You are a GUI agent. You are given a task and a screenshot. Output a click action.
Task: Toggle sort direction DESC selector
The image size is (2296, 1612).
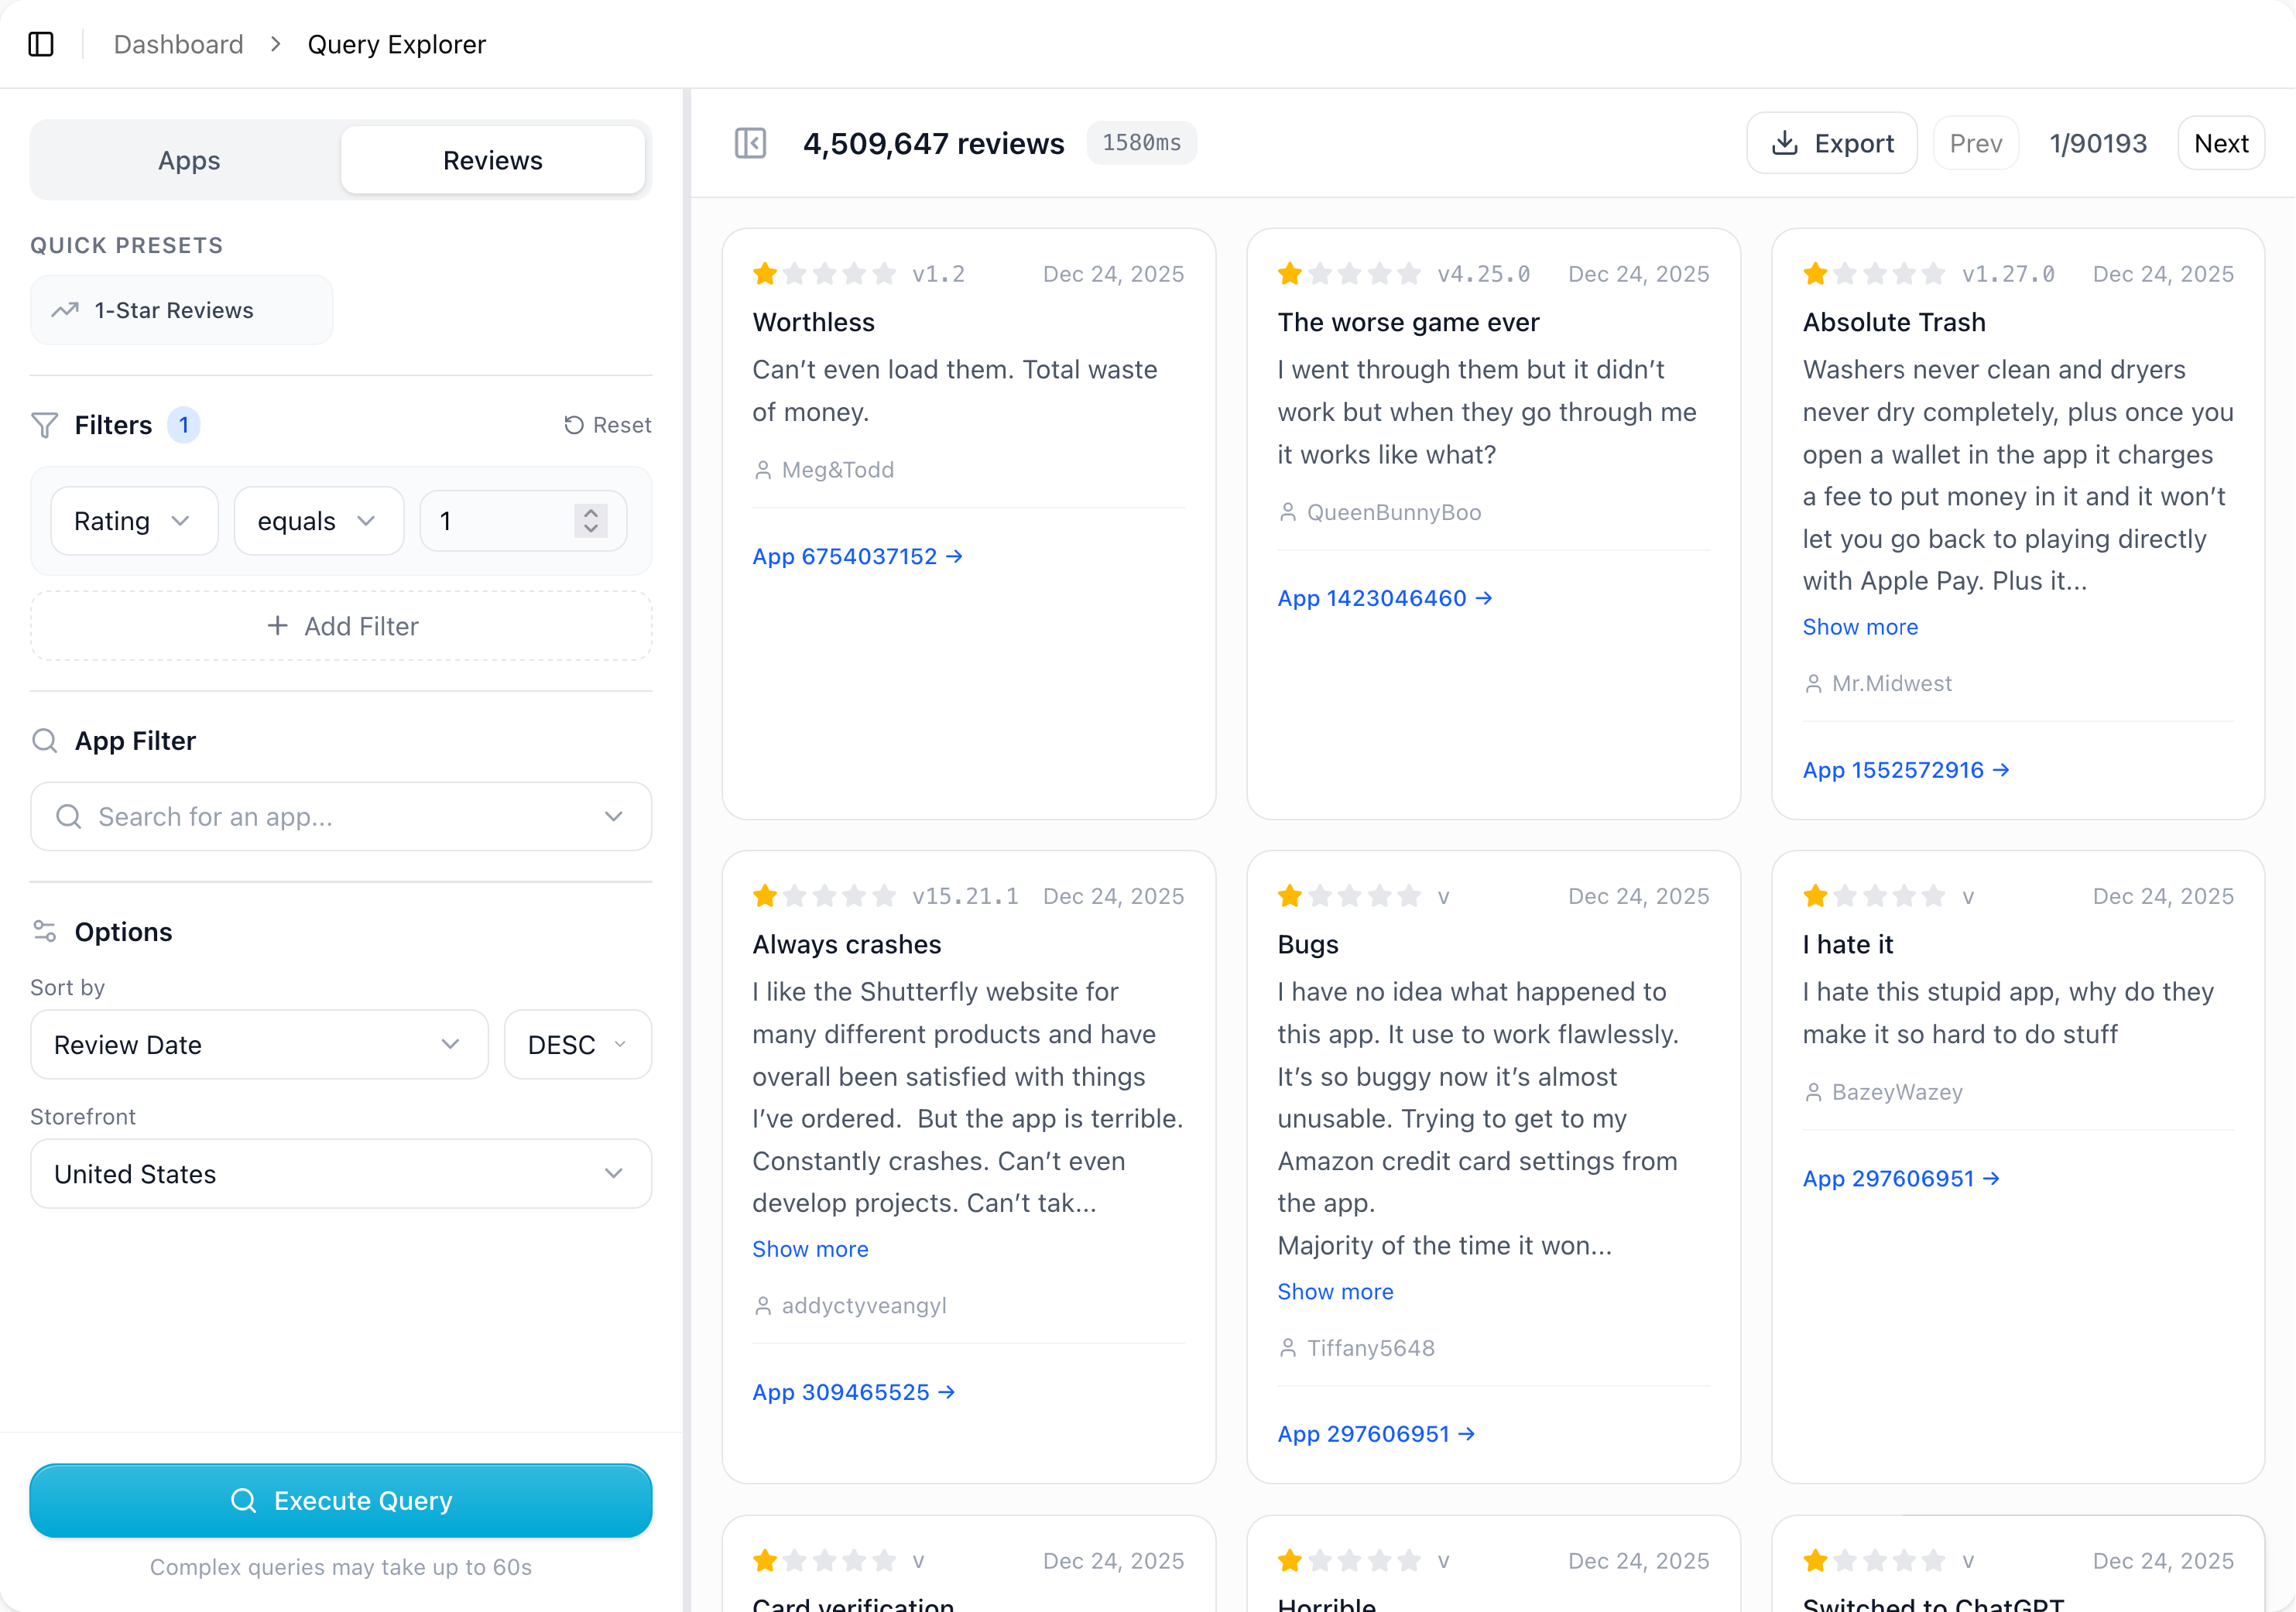[577, 1045]
